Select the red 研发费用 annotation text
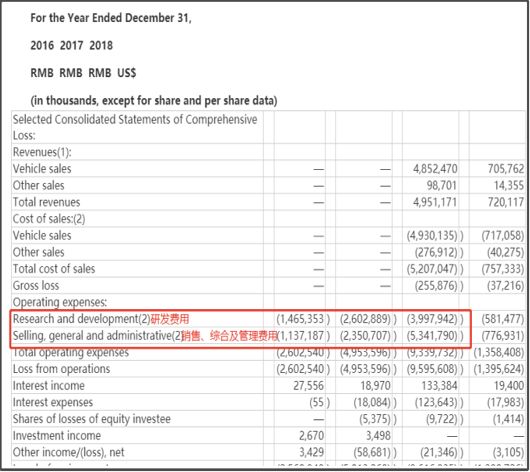The image size is (530, 472). [170, 319]
